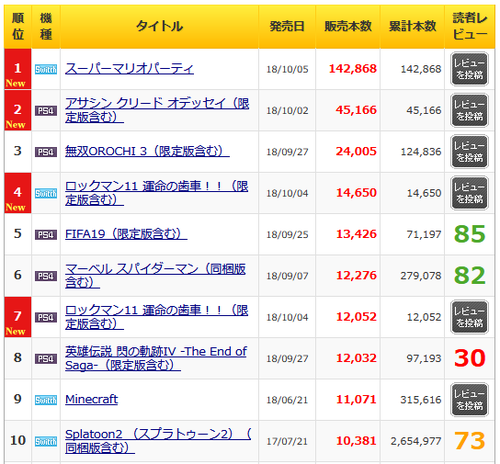Click weekly sales figure 45,166 in red
Viewport: 500px width, 464px height.
(356, 110)
